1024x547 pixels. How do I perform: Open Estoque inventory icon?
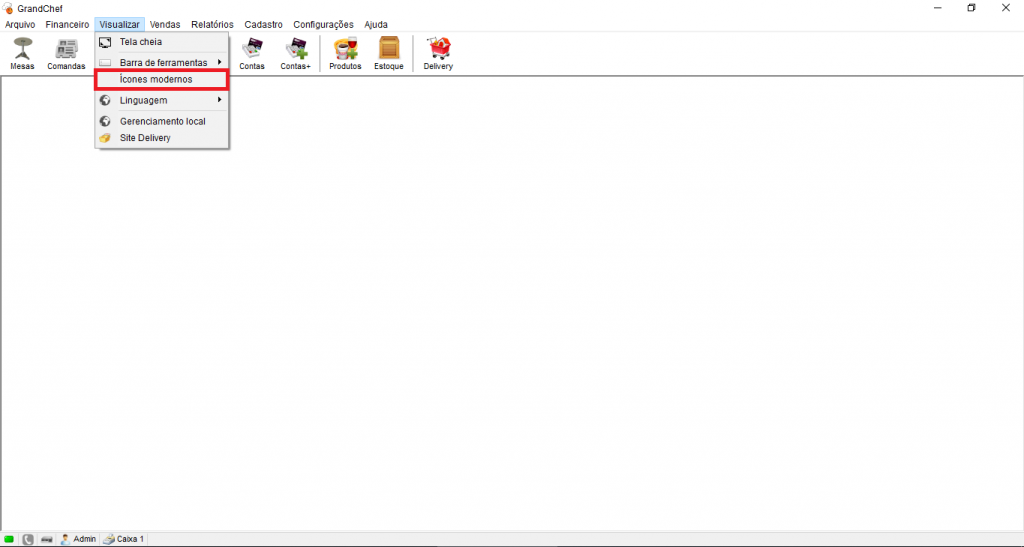click(x=389, y=53)
